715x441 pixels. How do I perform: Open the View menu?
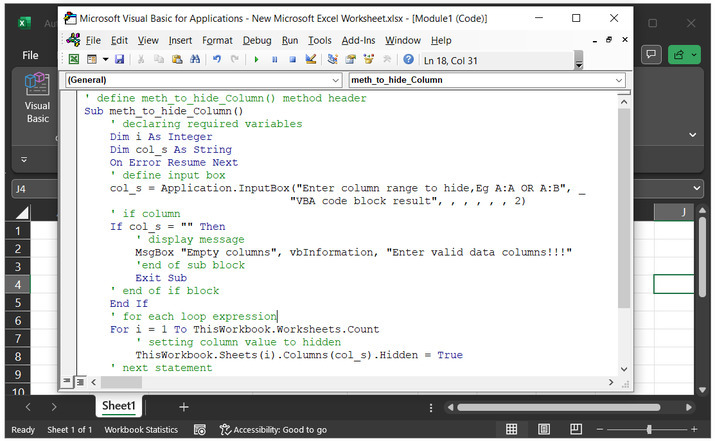(148, 40)
